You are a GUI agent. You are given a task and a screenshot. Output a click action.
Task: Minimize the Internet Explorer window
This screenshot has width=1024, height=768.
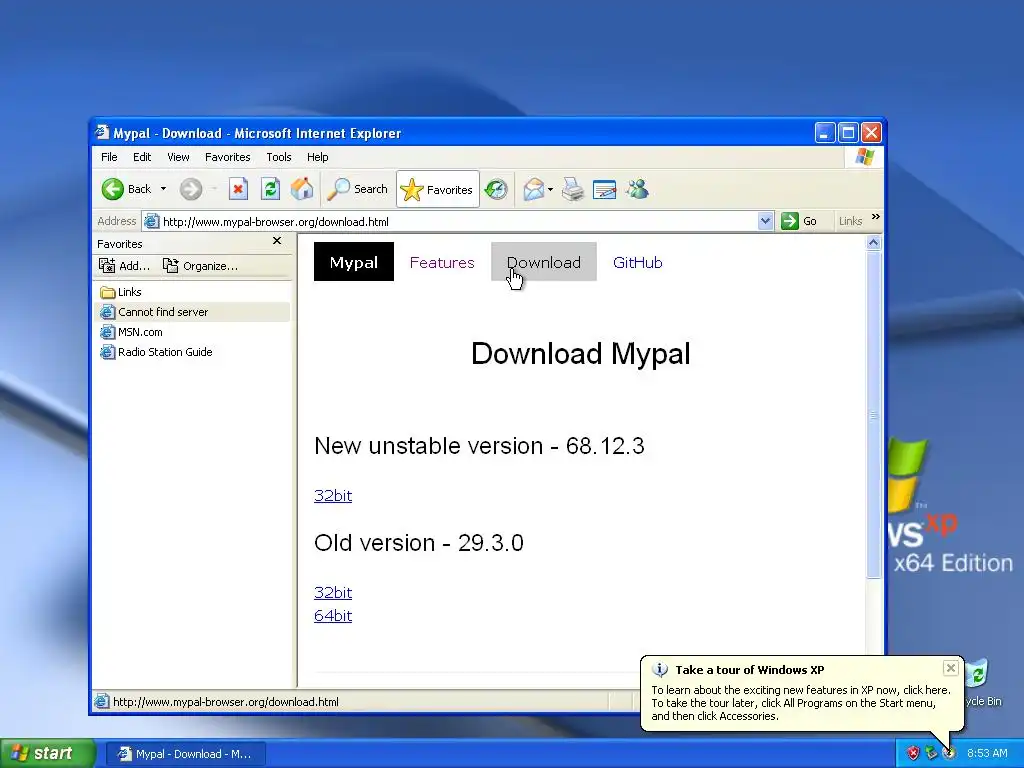825,133
